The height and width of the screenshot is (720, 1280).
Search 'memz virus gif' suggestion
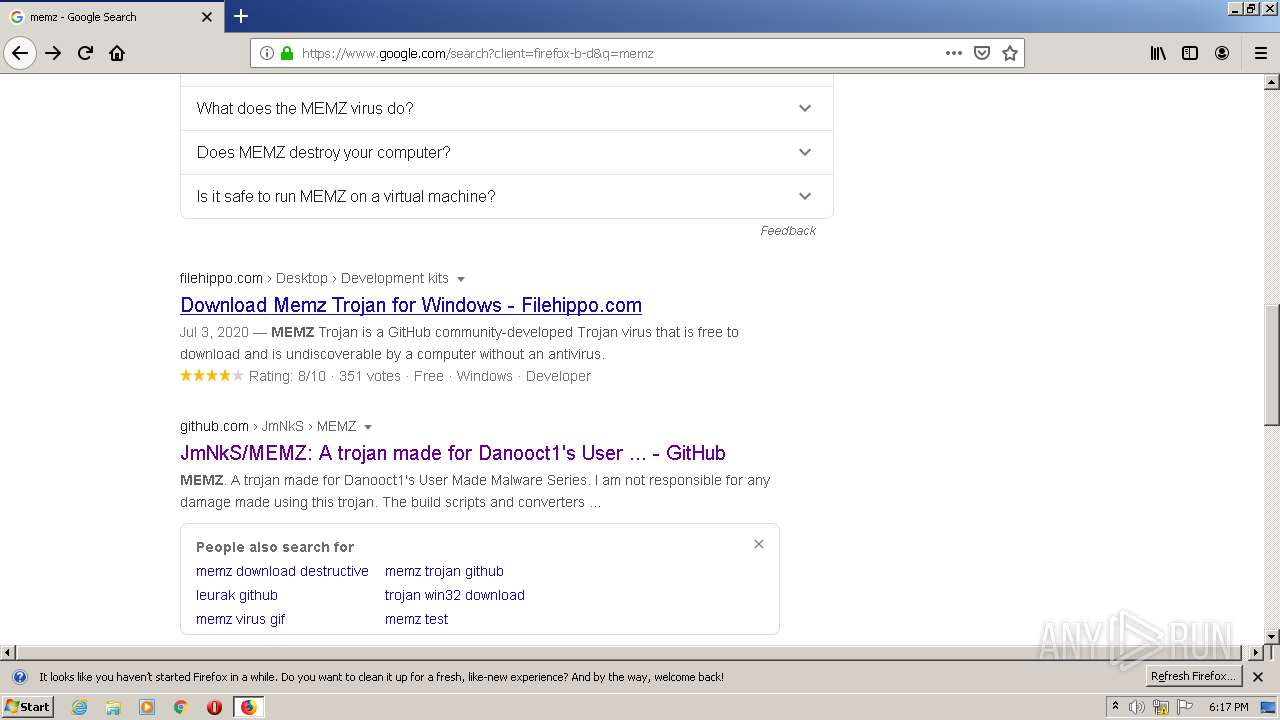point(240,619)
